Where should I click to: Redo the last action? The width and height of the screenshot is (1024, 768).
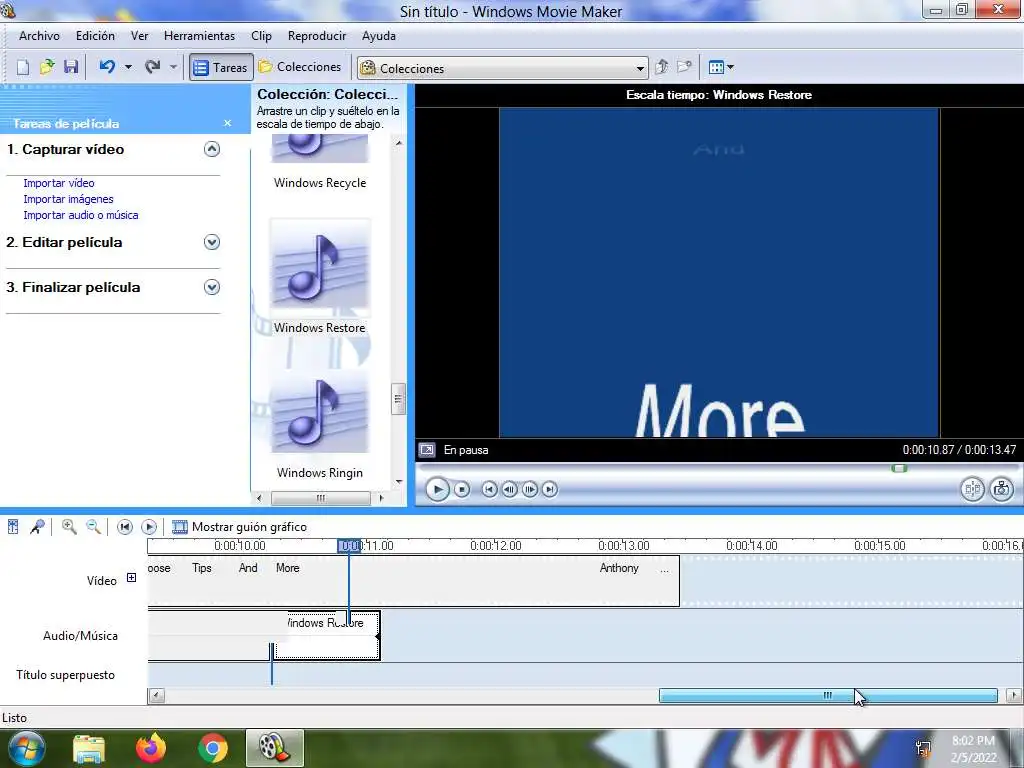[x=153, y=67]
